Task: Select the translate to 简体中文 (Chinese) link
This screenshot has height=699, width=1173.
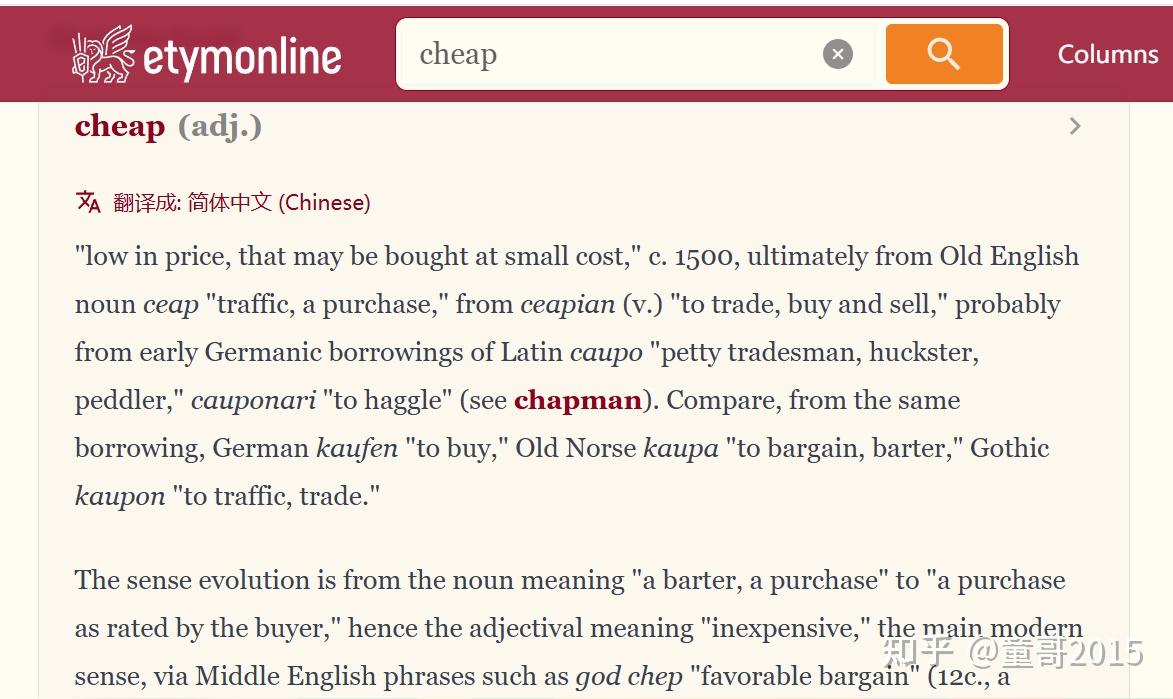Action: click(x=242, y=202)
